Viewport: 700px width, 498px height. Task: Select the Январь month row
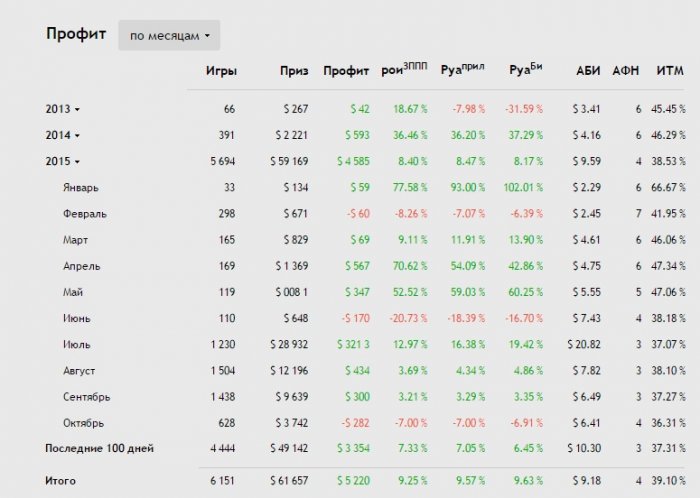coord(82,187)
